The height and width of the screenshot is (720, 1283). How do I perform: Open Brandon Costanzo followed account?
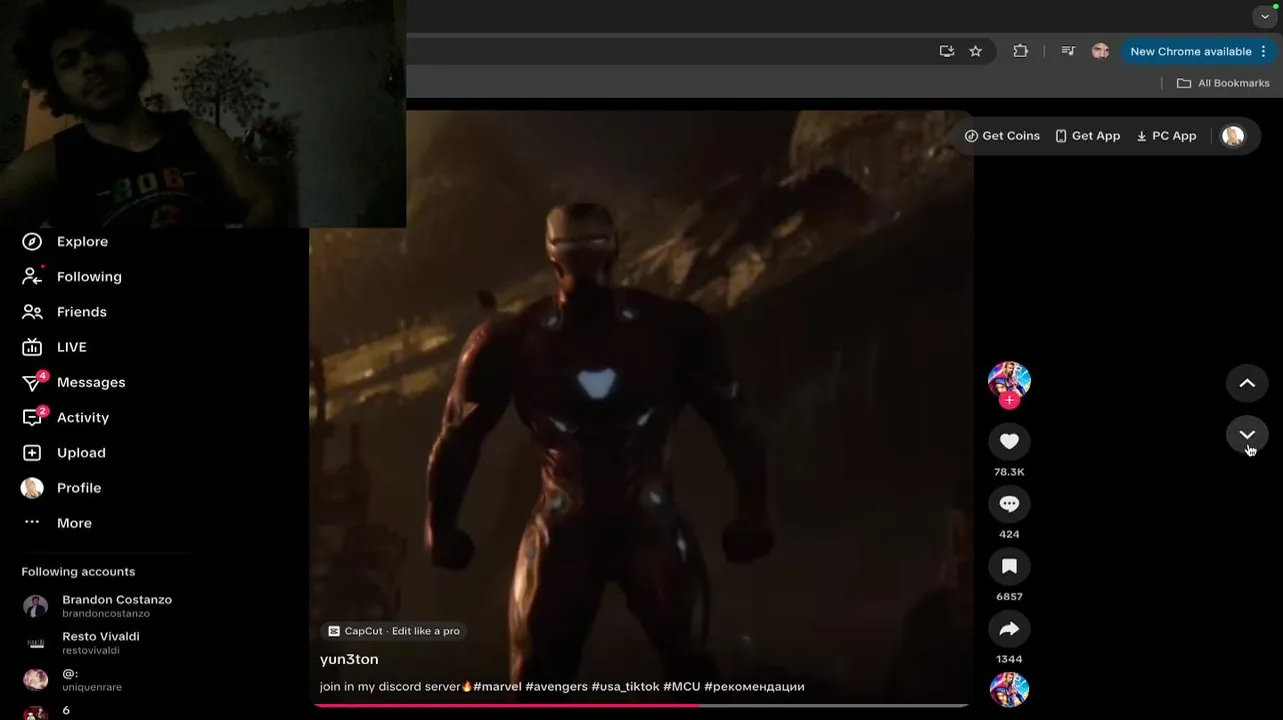pos(97,606)
